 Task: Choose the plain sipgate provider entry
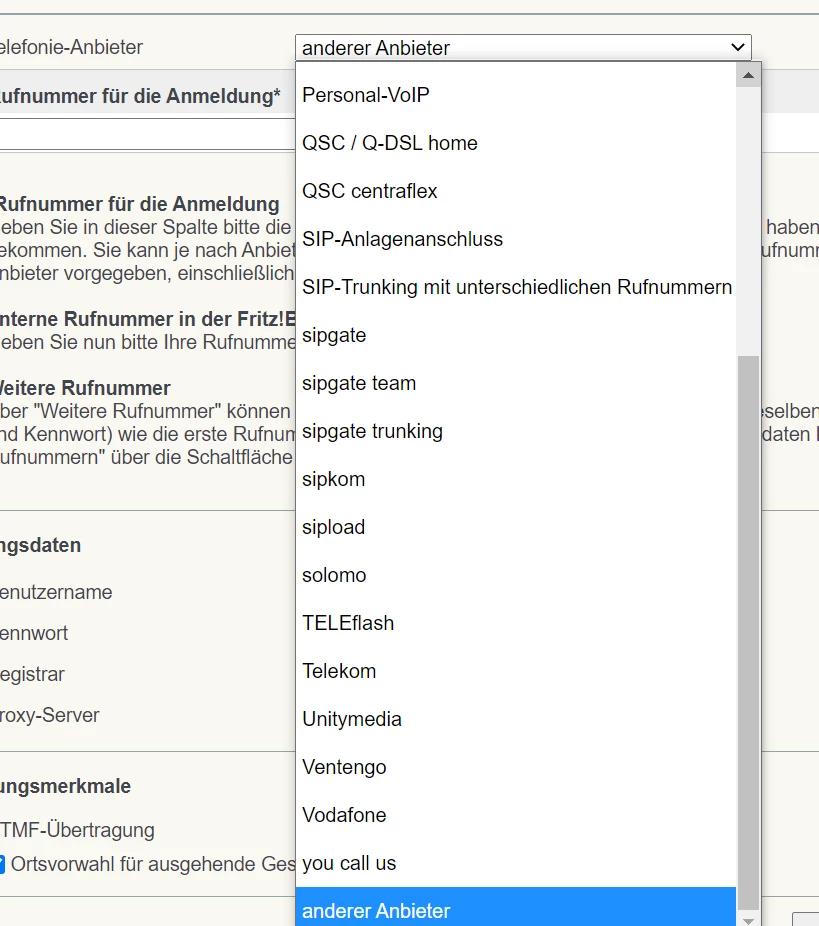[x=516, y=335]
